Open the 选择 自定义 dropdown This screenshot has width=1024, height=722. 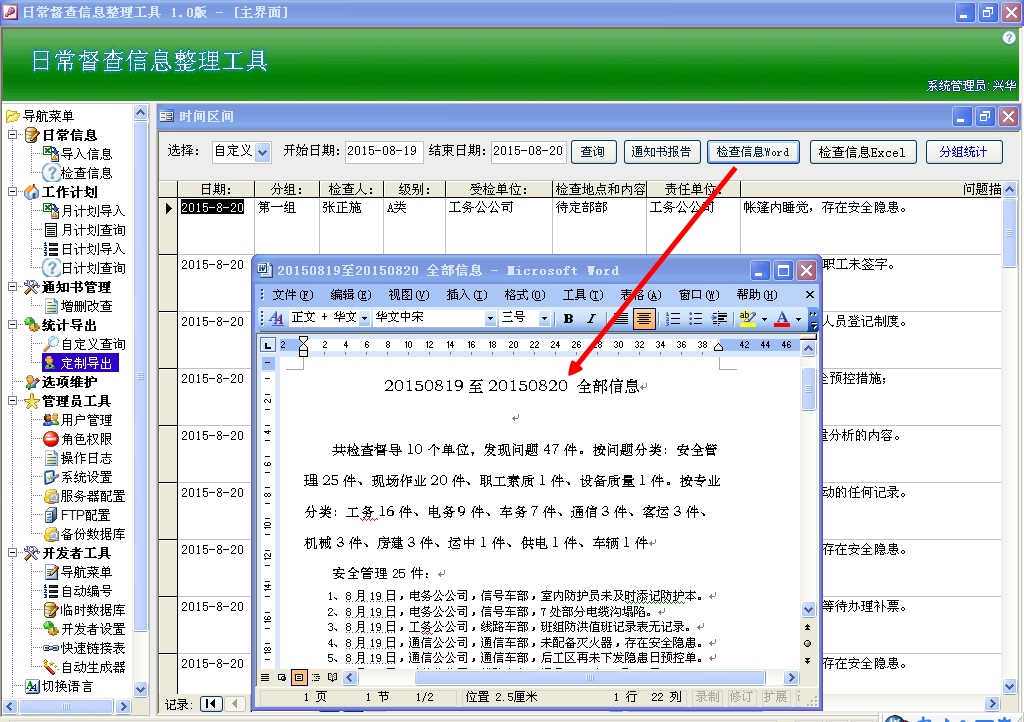pyautogui.click(x=263, y=152)
